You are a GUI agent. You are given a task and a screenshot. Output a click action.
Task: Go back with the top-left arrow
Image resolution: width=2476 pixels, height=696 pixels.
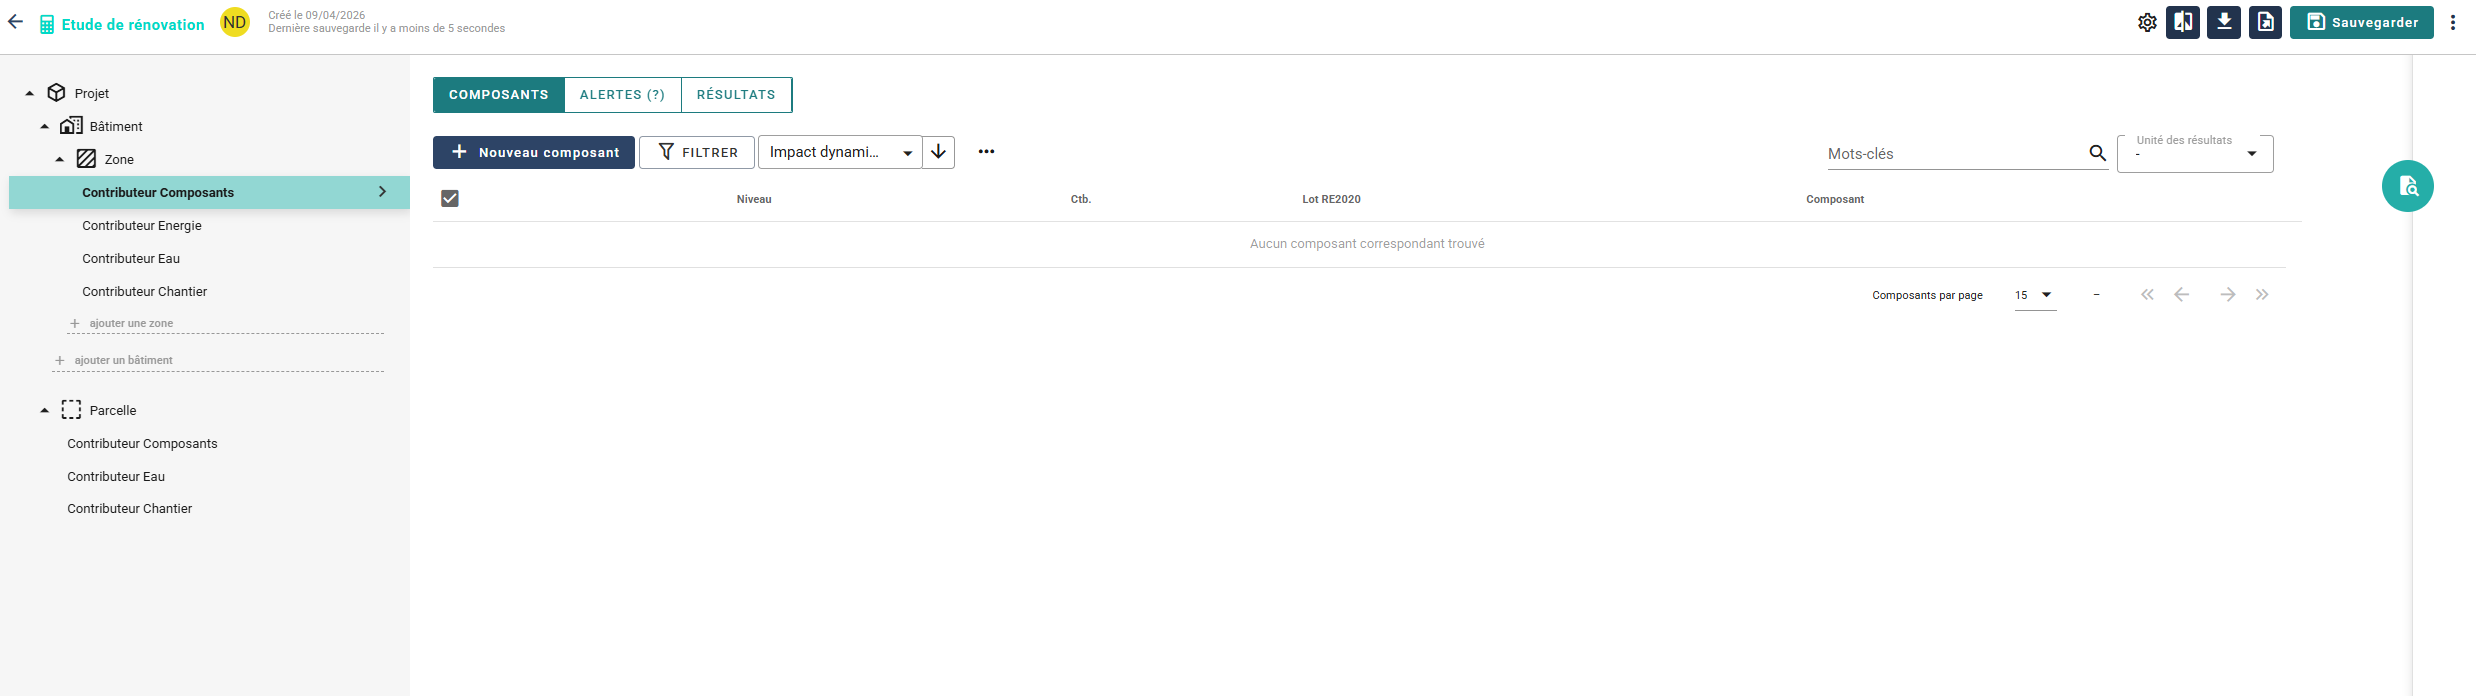point(15,22)
